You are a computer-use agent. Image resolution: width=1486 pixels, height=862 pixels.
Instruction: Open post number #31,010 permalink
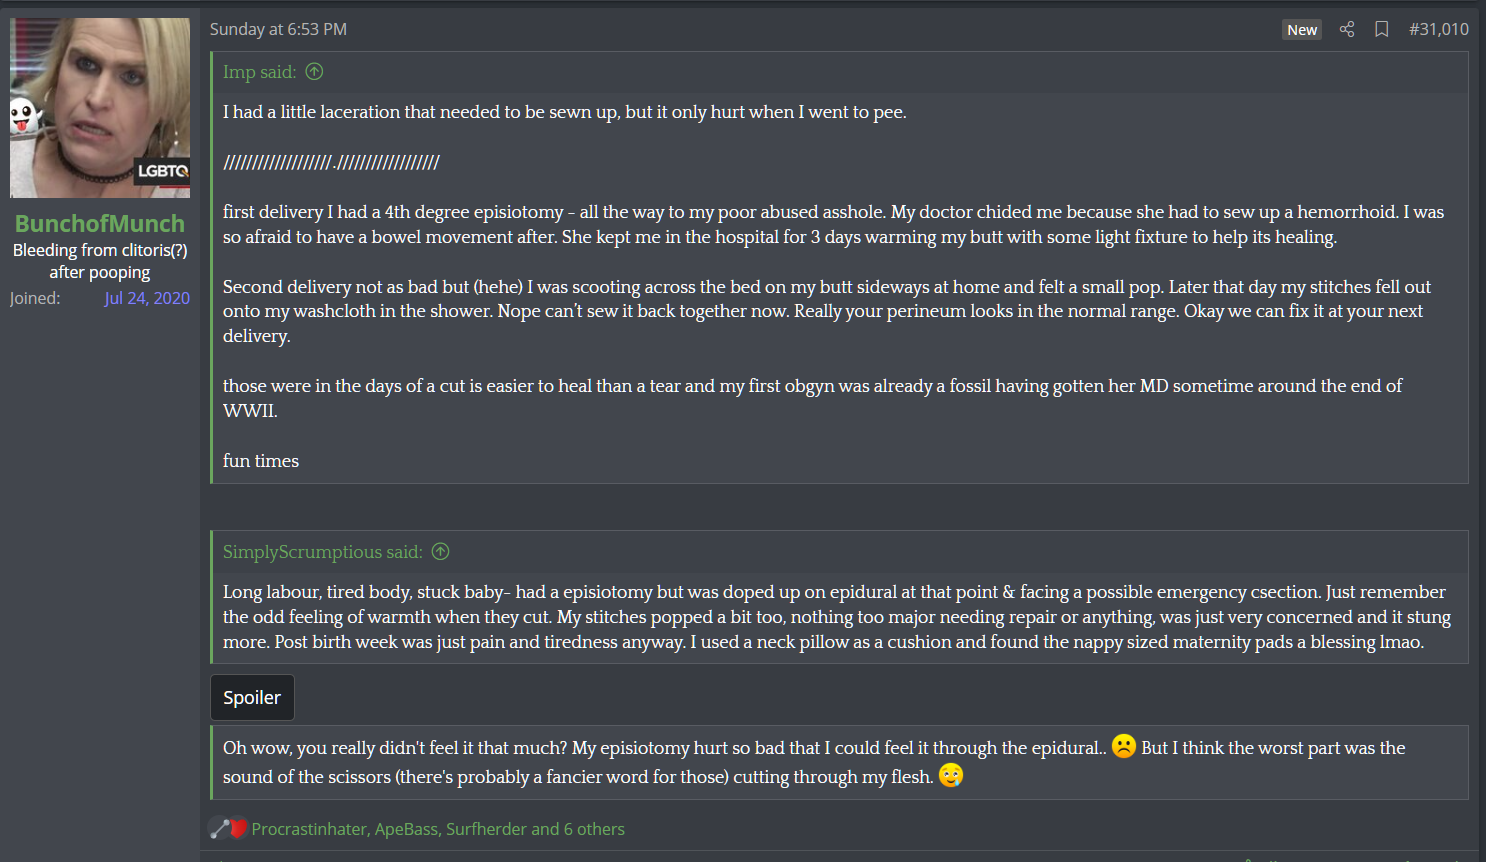[1439, 29]
